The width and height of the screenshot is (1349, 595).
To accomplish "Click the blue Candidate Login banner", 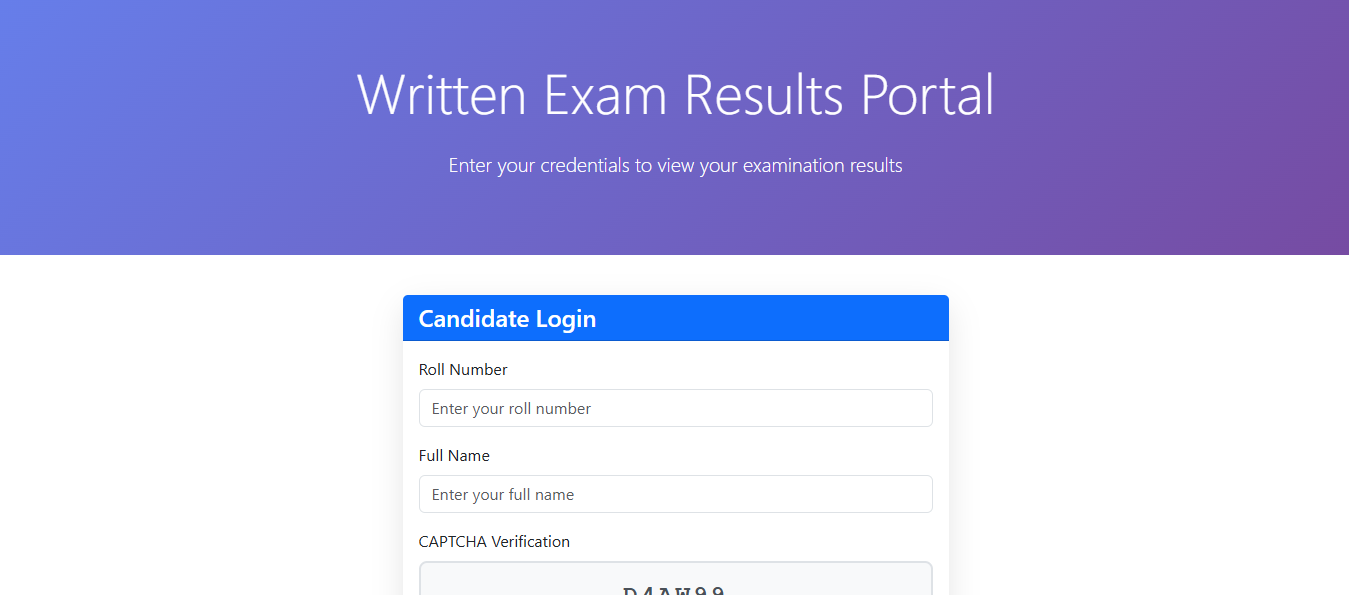I will click(675, 318).
